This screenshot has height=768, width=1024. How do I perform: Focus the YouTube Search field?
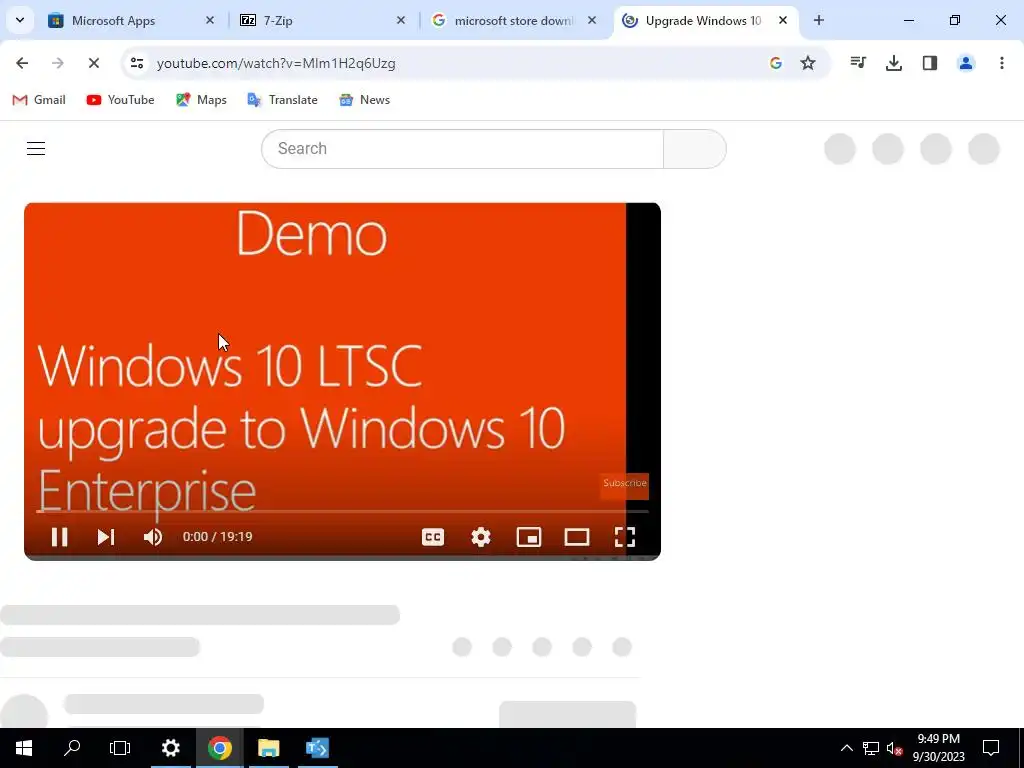coord(462,149)
